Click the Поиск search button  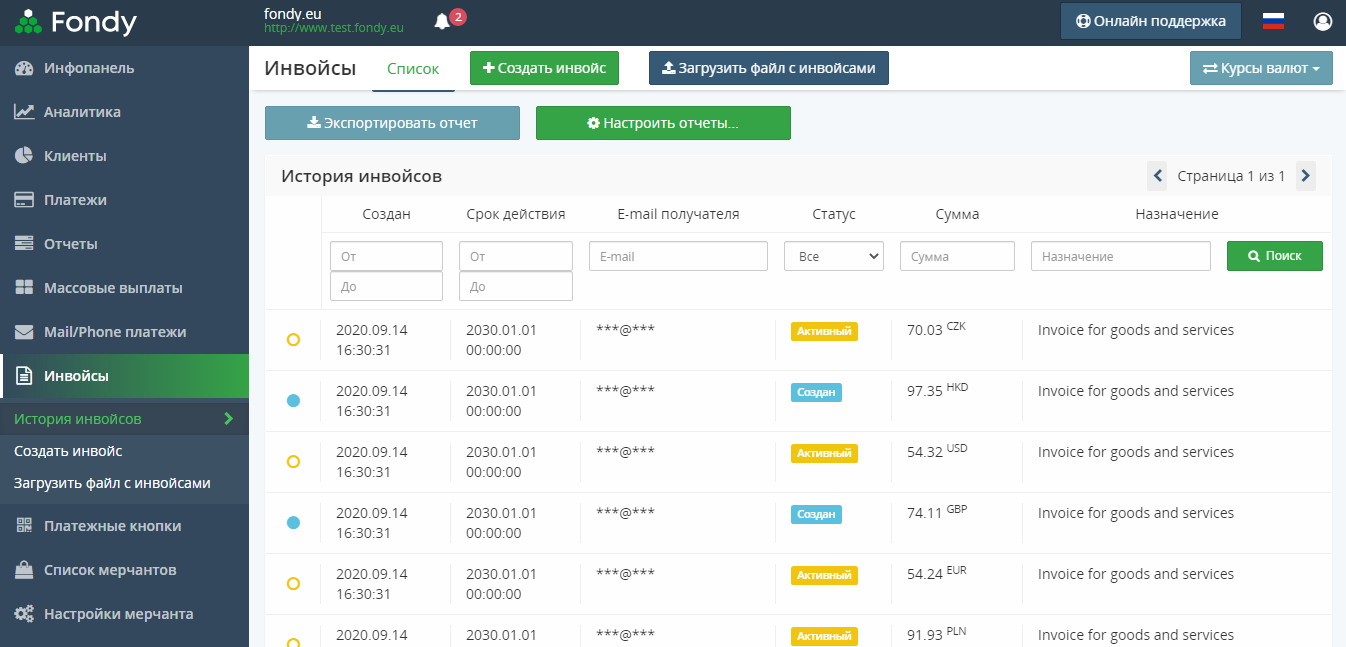click(1275, 256)
